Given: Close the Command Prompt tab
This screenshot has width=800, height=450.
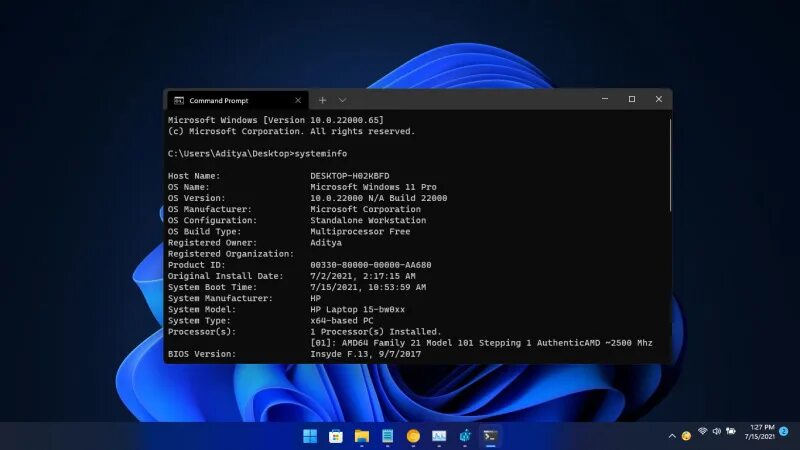Looking at the screenshot, I should 298,101.
